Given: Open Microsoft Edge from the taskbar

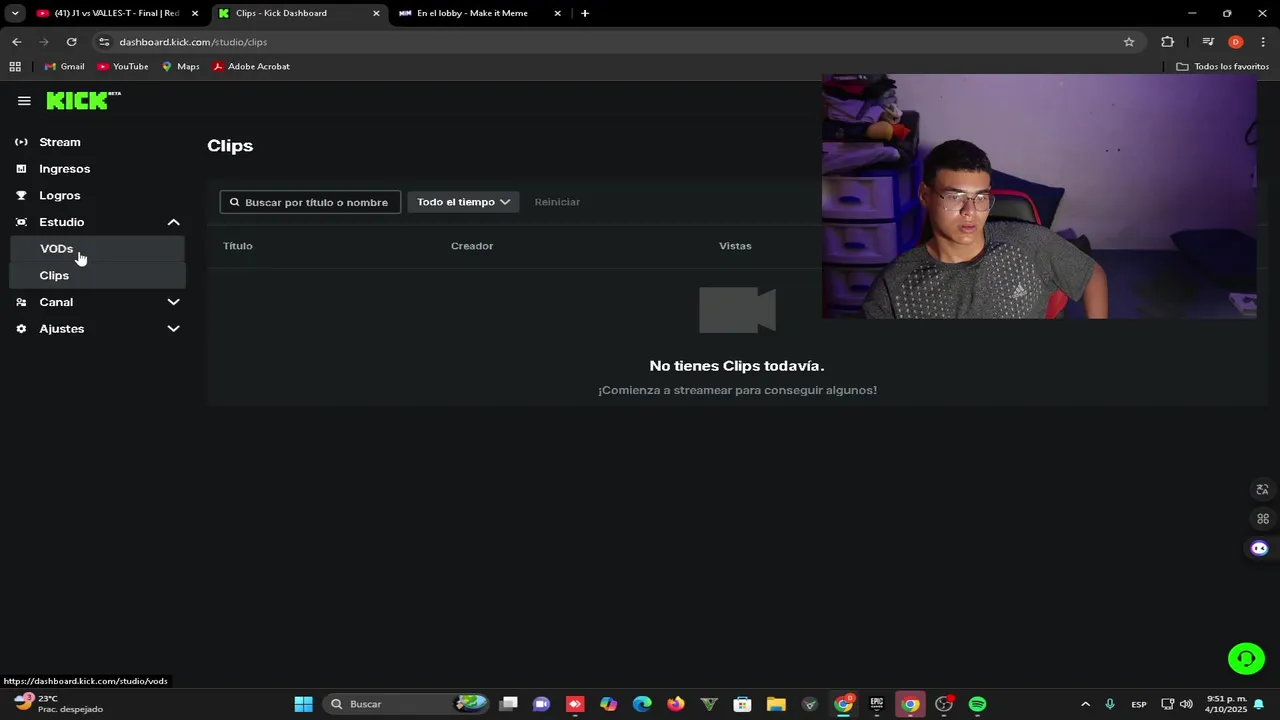Looking at the screenshot, I should click(642, 704).
